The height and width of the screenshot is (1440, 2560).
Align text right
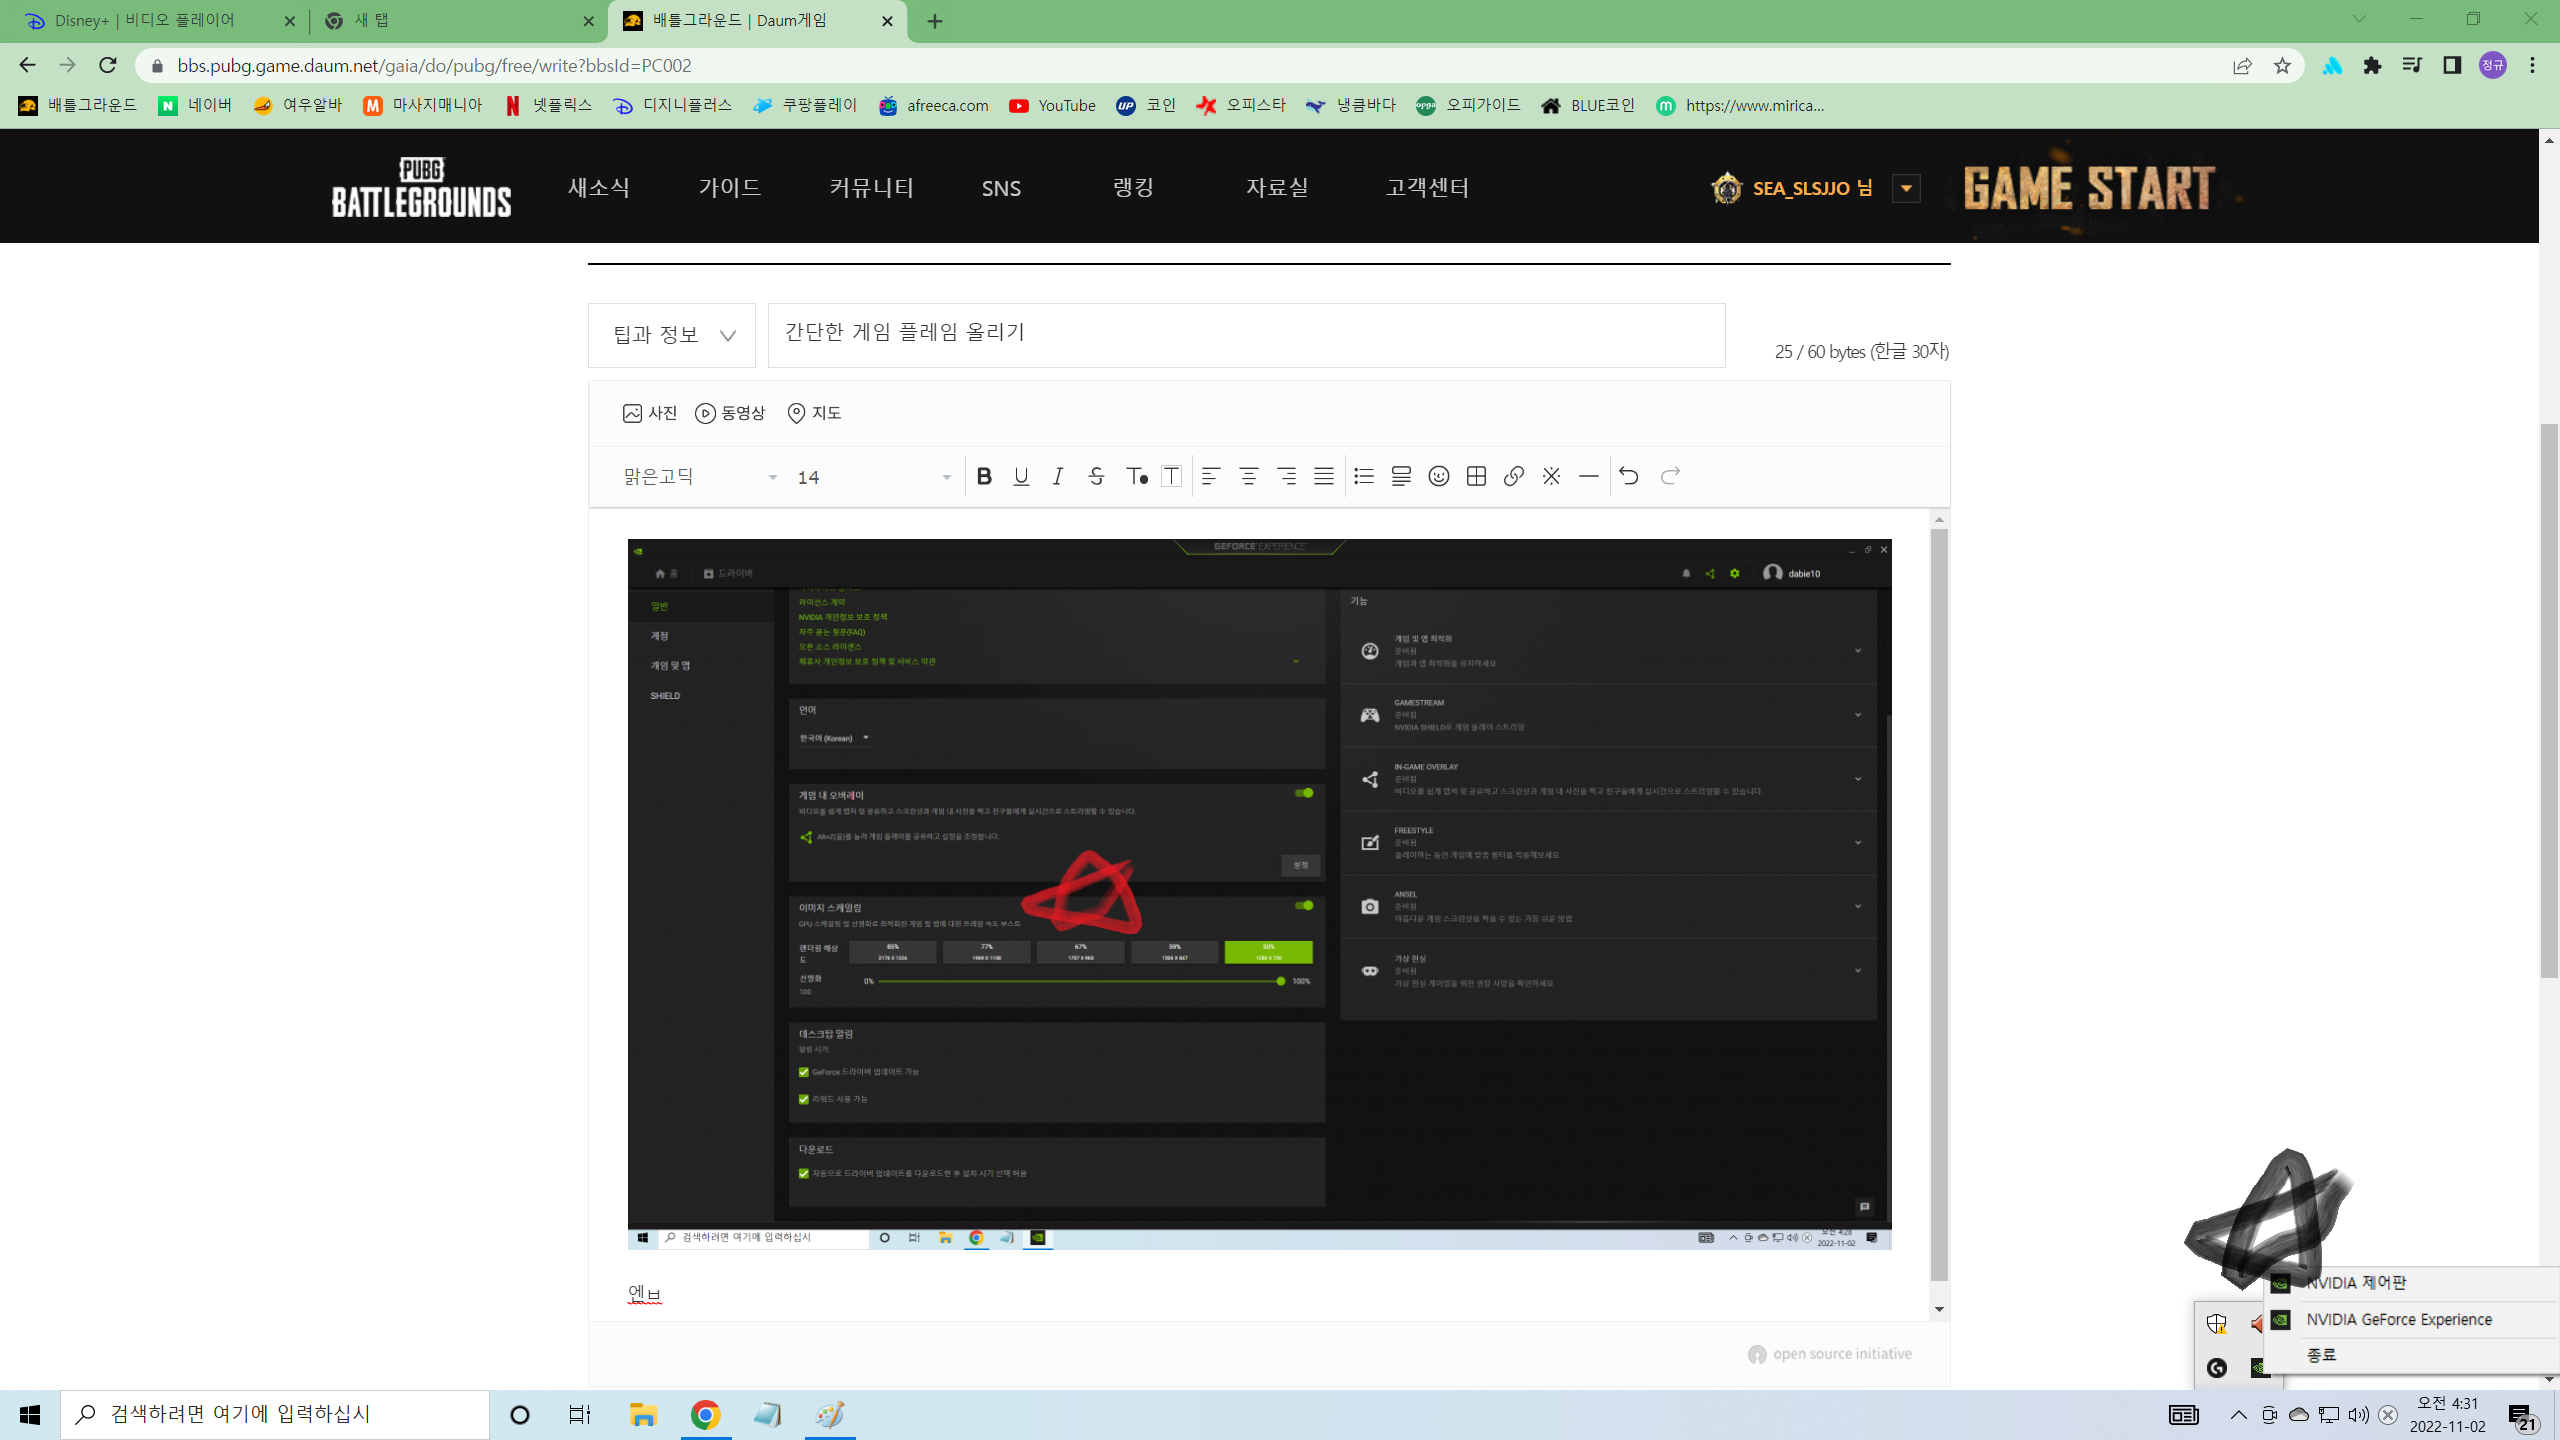coord(1287,476)
